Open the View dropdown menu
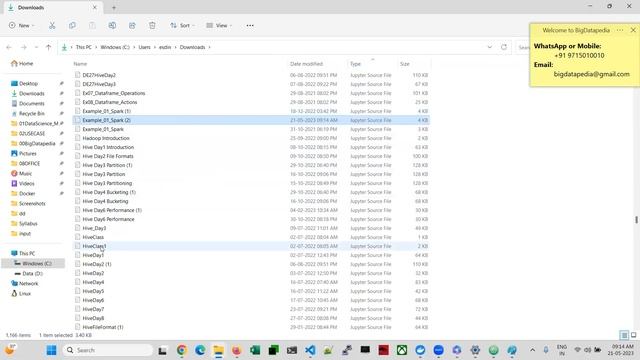This screenshot has width=640, height=360. (x=219, y=26)
